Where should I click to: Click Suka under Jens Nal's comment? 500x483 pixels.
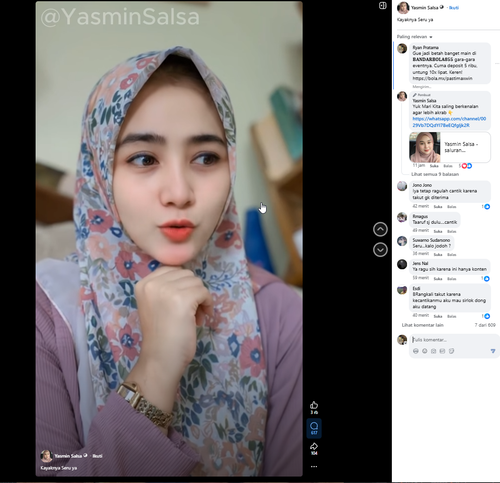click(x=438, y=279)
